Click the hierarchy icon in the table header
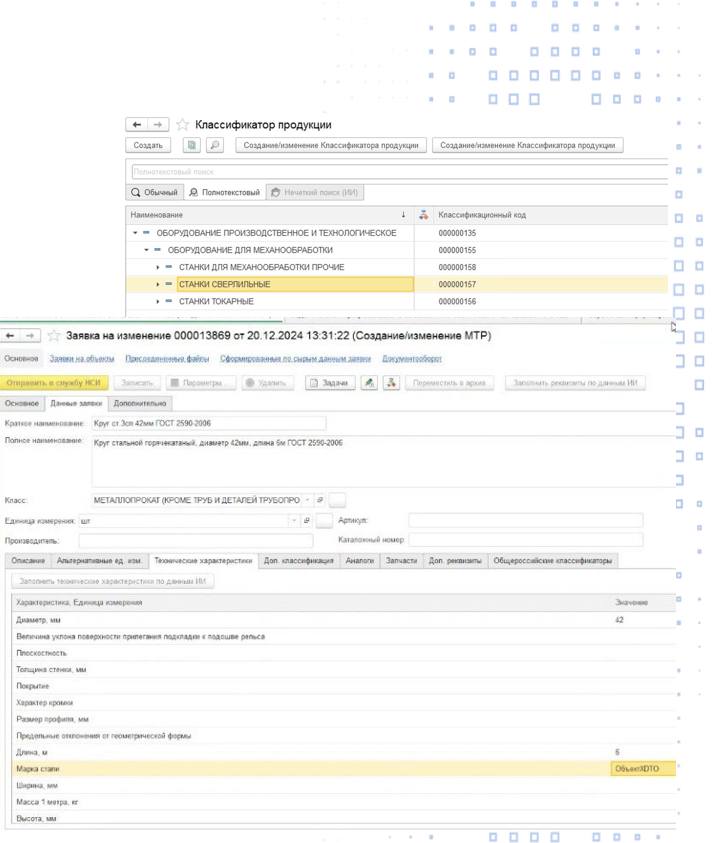This screenshot has height=843, width=712. click(424, 215)
